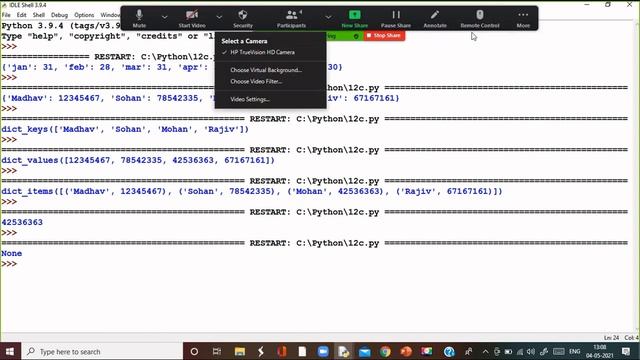Open the clock and date flyout
The height and width of the screenshot is (360, 640).
[600, 351]
